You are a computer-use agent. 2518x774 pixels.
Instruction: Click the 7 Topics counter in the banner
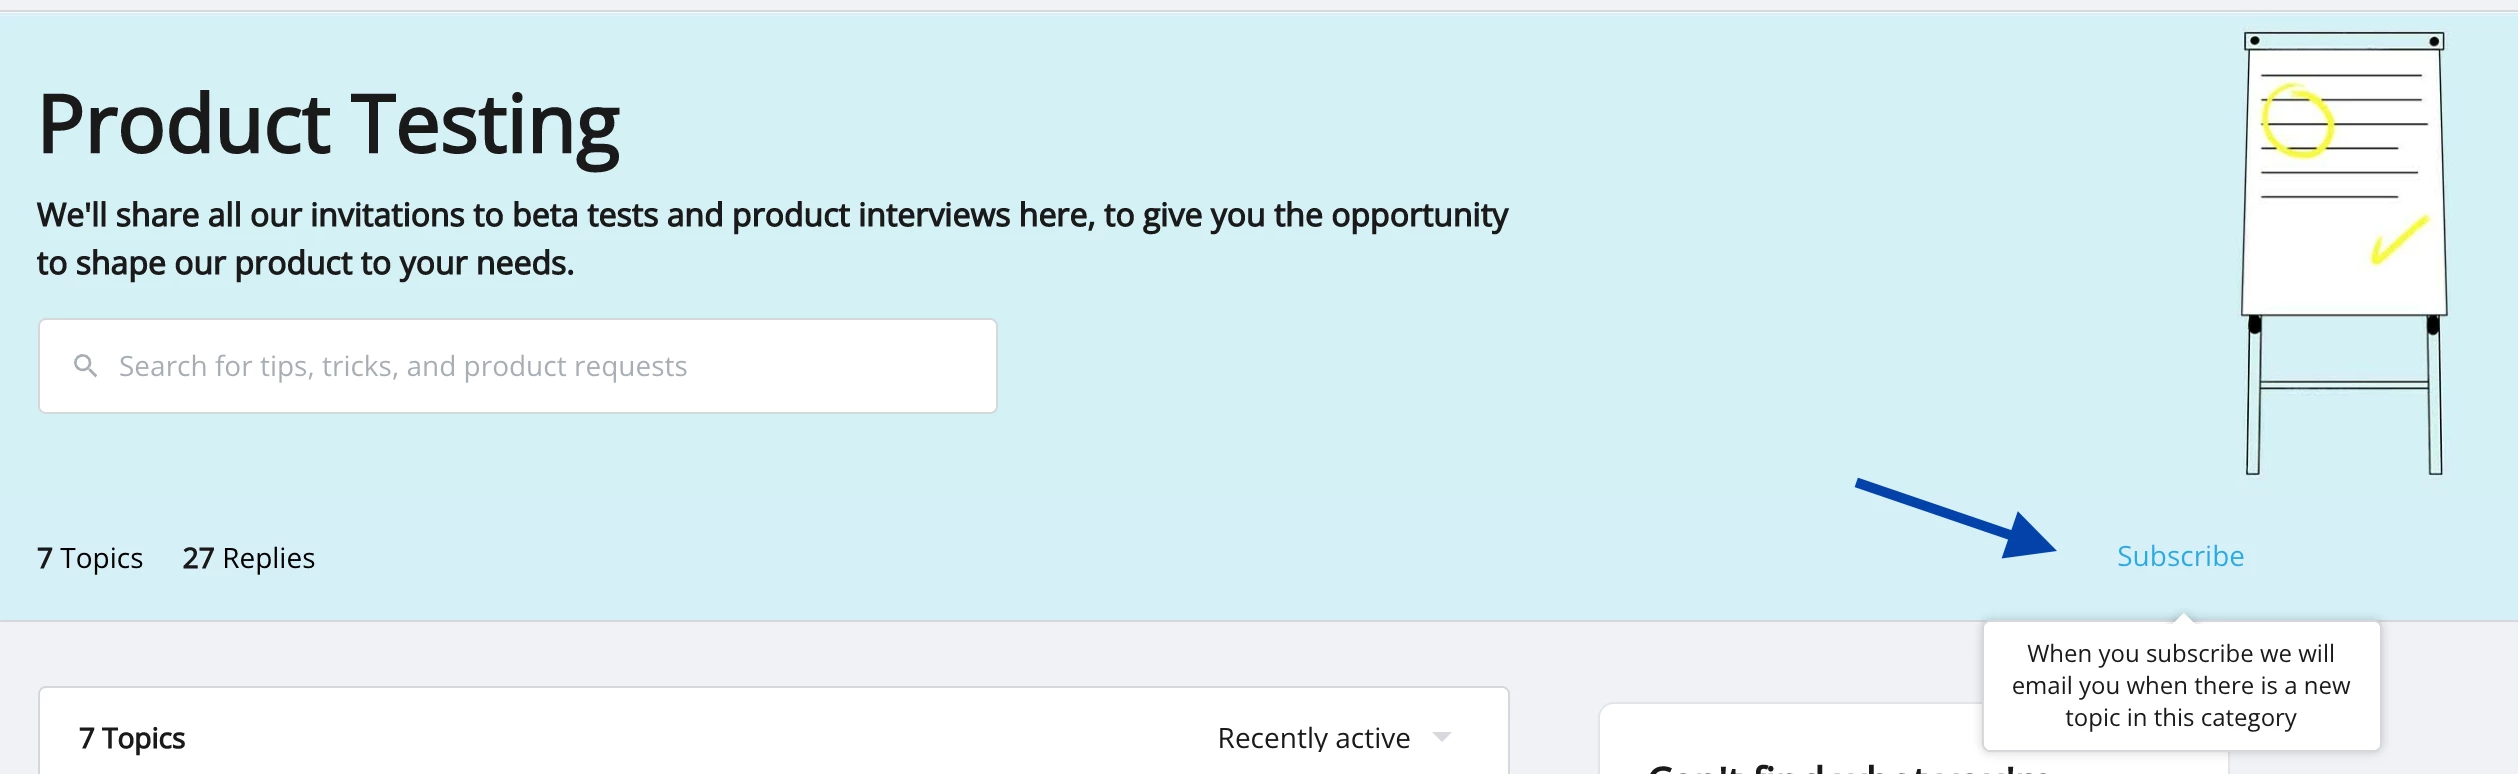[90, 558]
